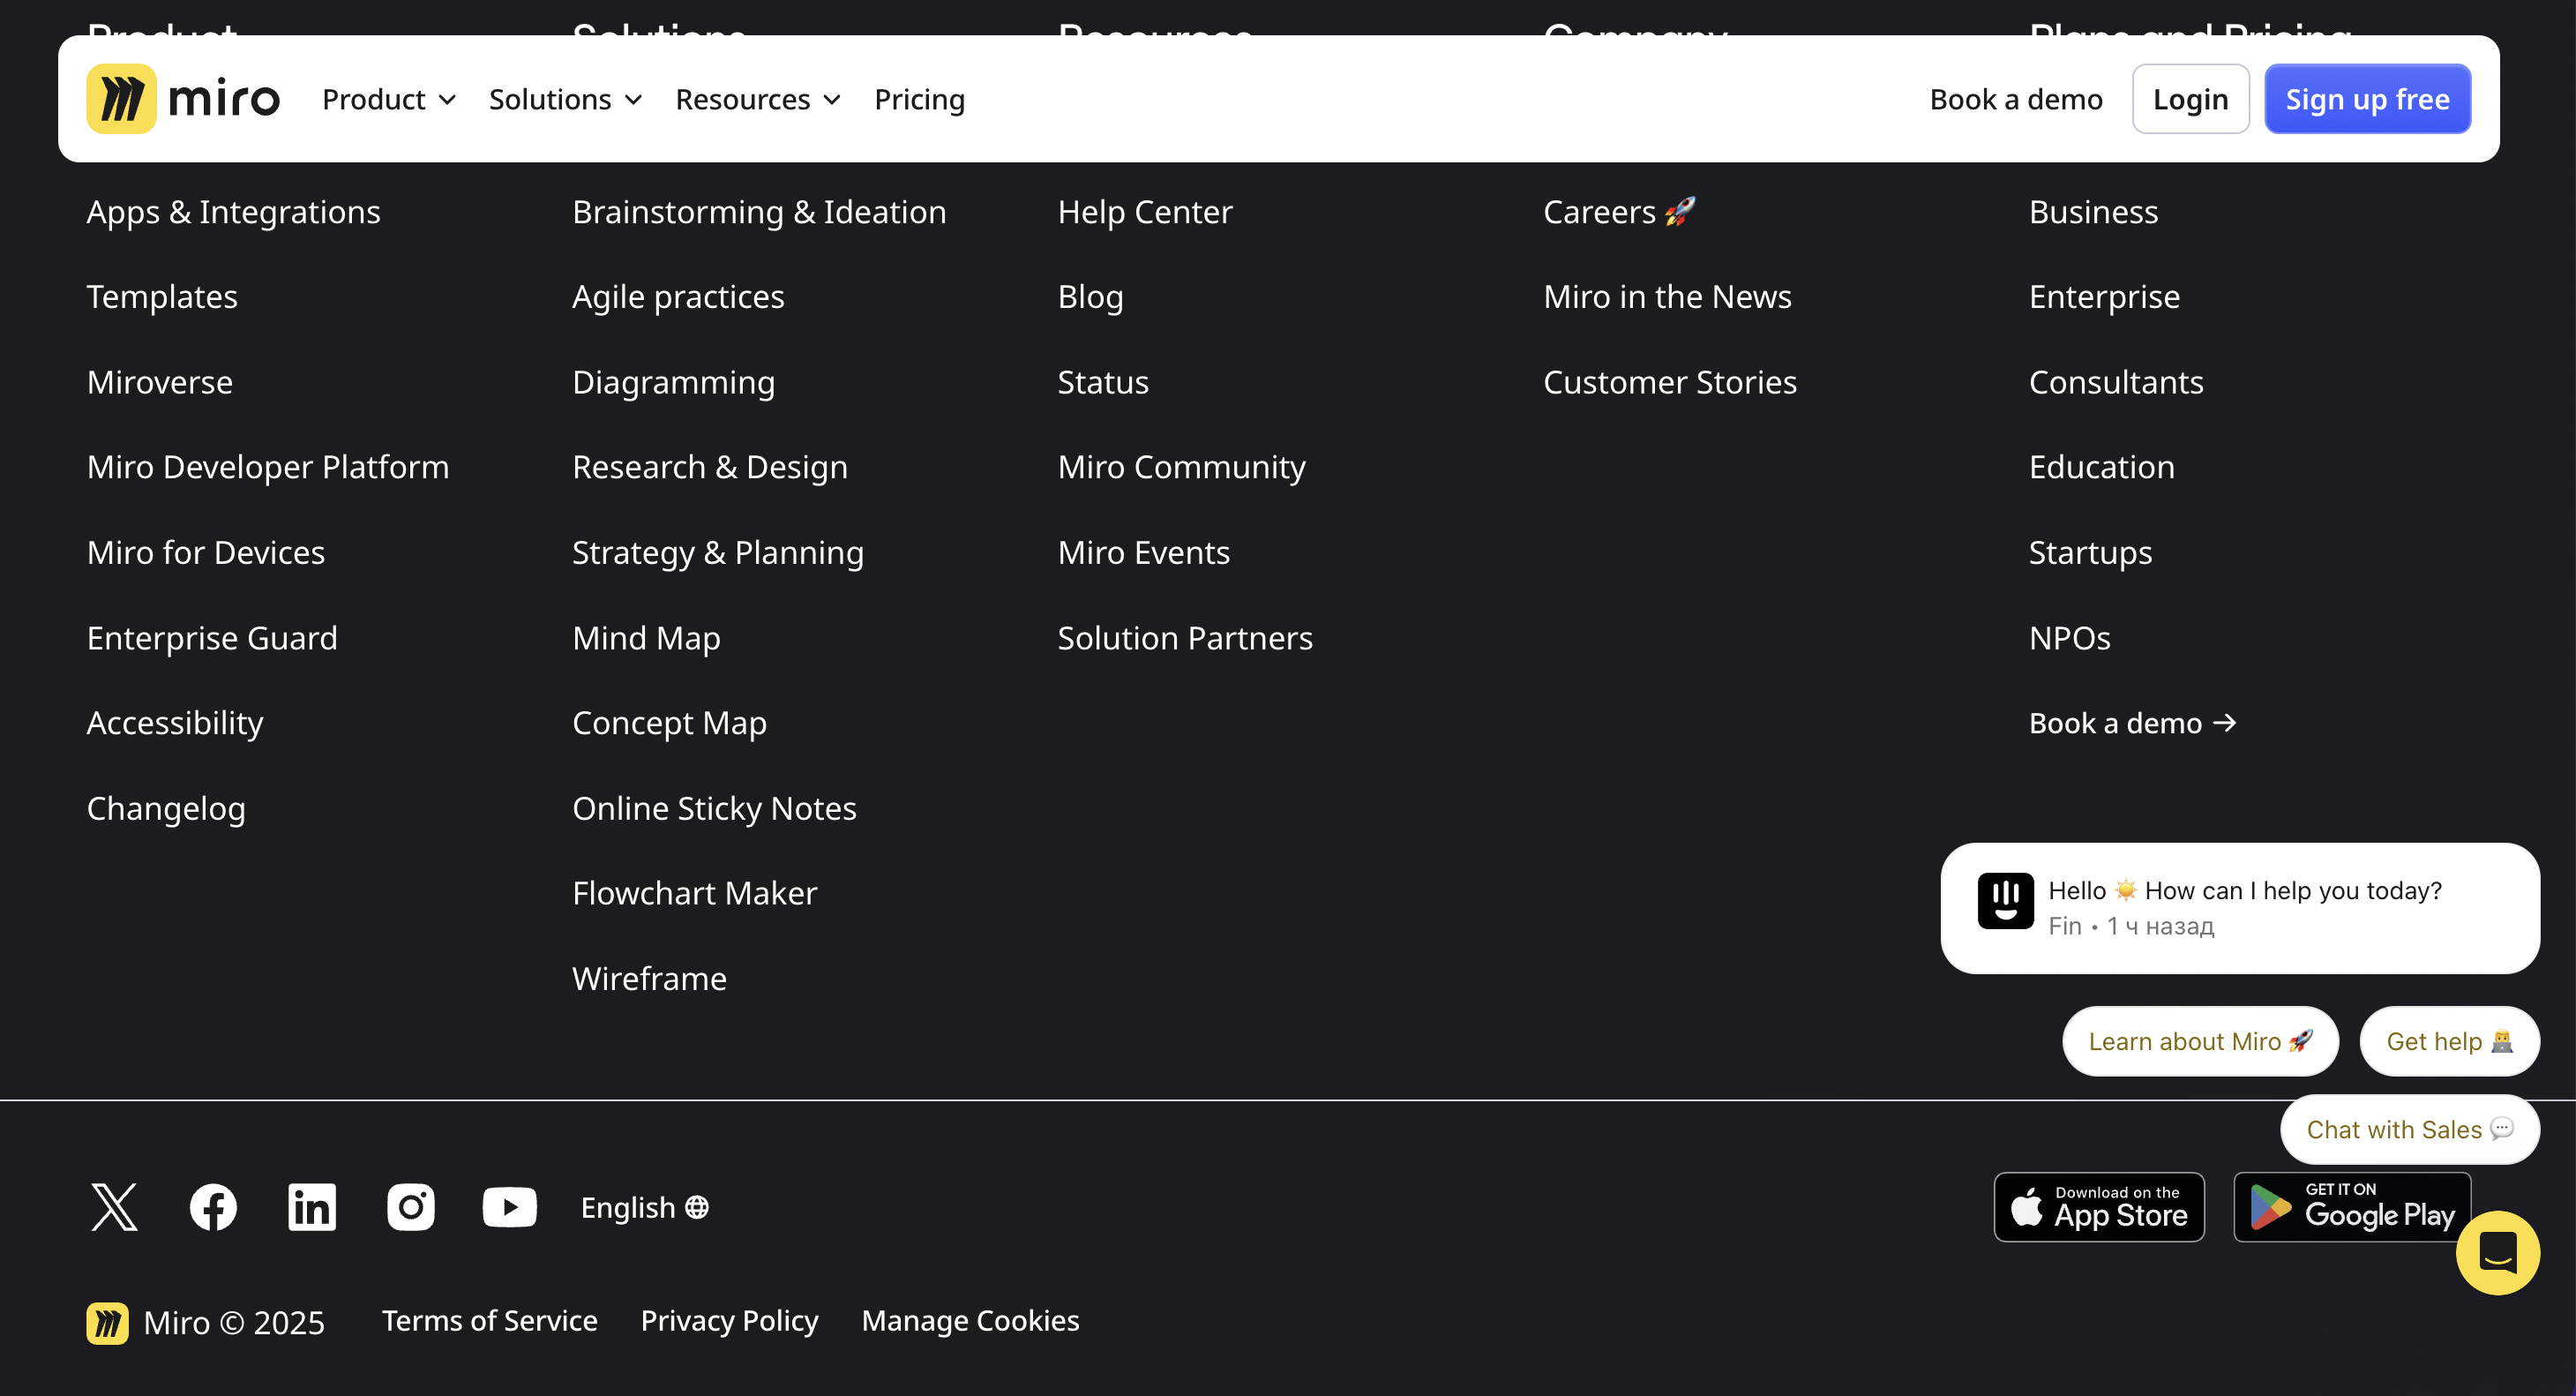The width and height of the screenshot is (2576, 1396).
Task: Click Book a demo arrow link in footer
Action: (x=2132, y=723)
